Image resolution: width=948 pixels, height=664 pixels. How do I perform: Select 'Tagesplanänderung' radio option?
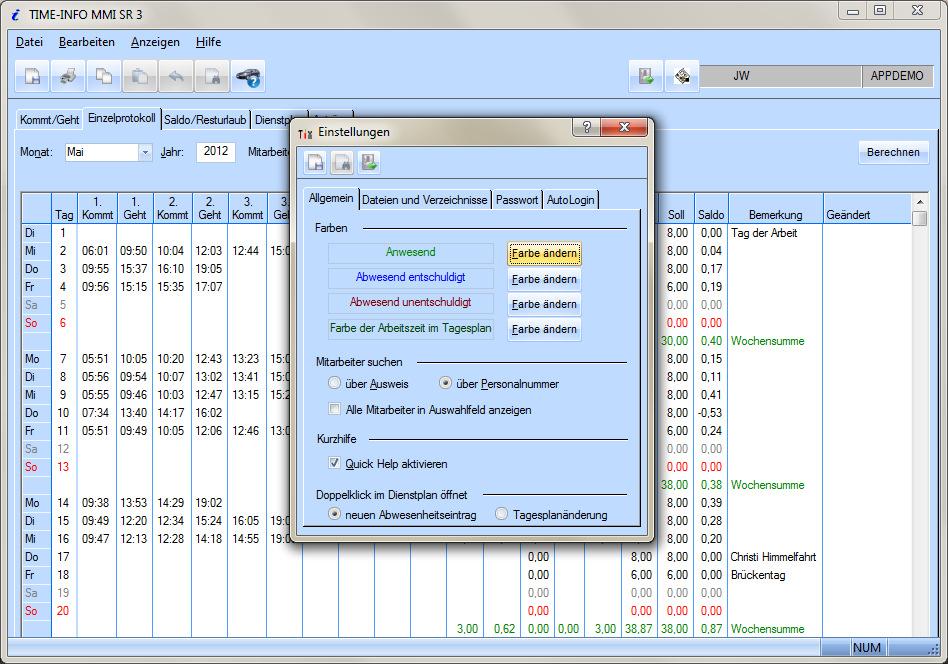coord(501,514)
